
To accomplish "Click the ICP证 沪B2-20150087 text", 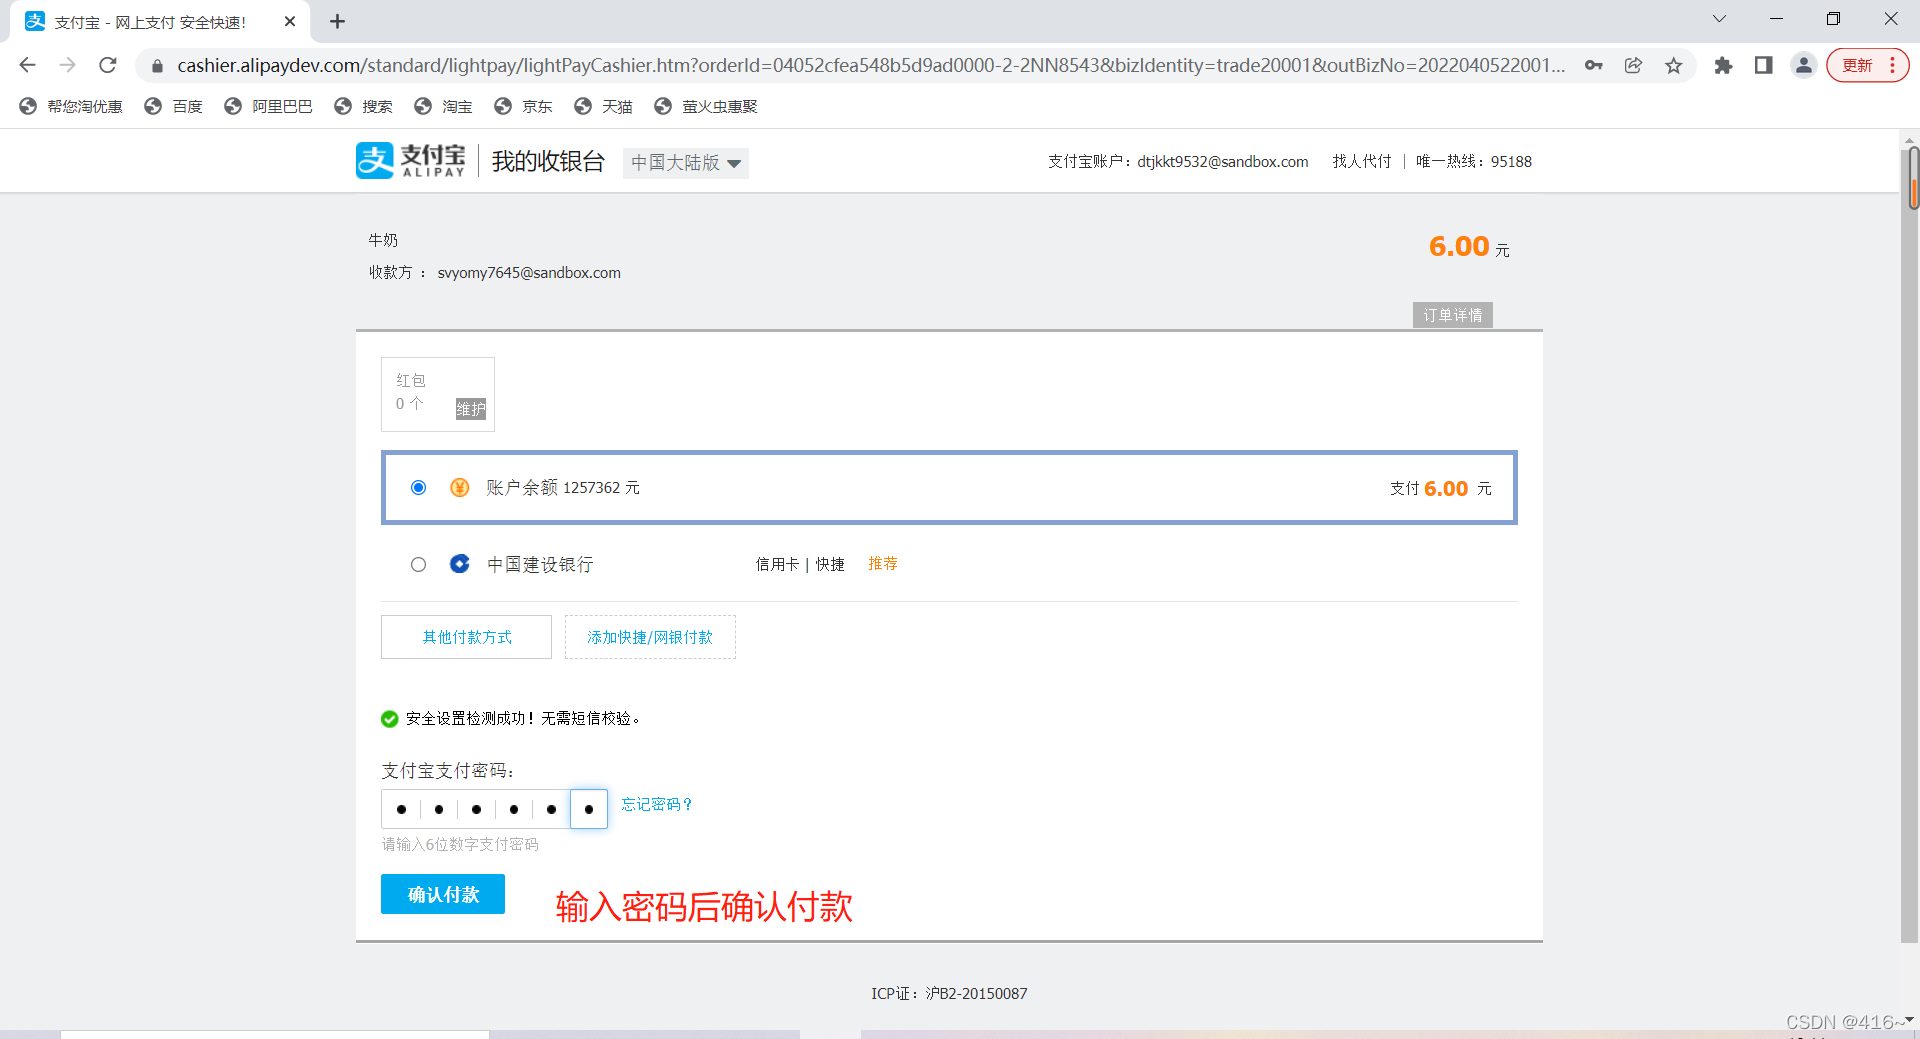I will pyautogui.click(x=949, y=993).
